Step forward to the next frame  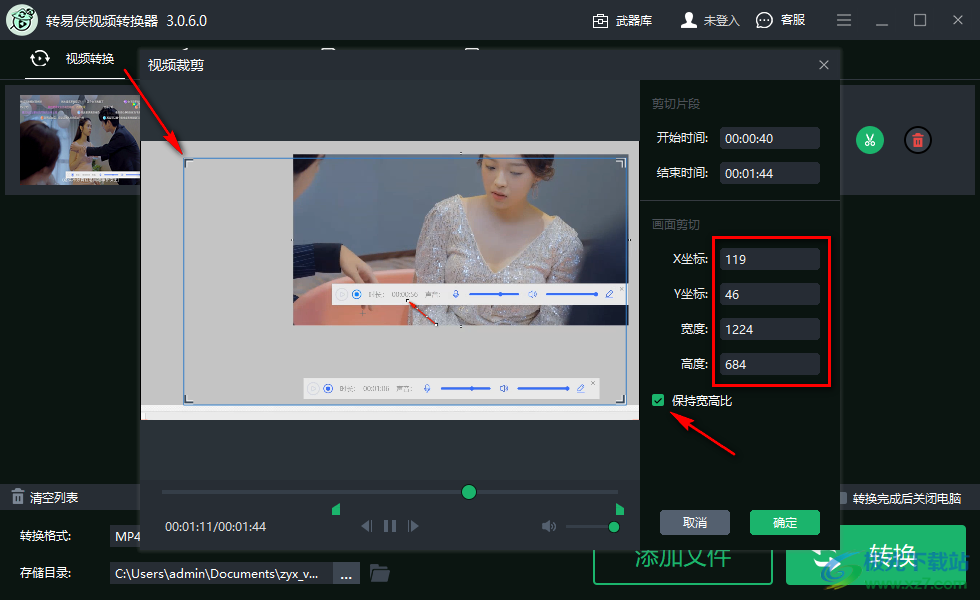coord(413,526)
